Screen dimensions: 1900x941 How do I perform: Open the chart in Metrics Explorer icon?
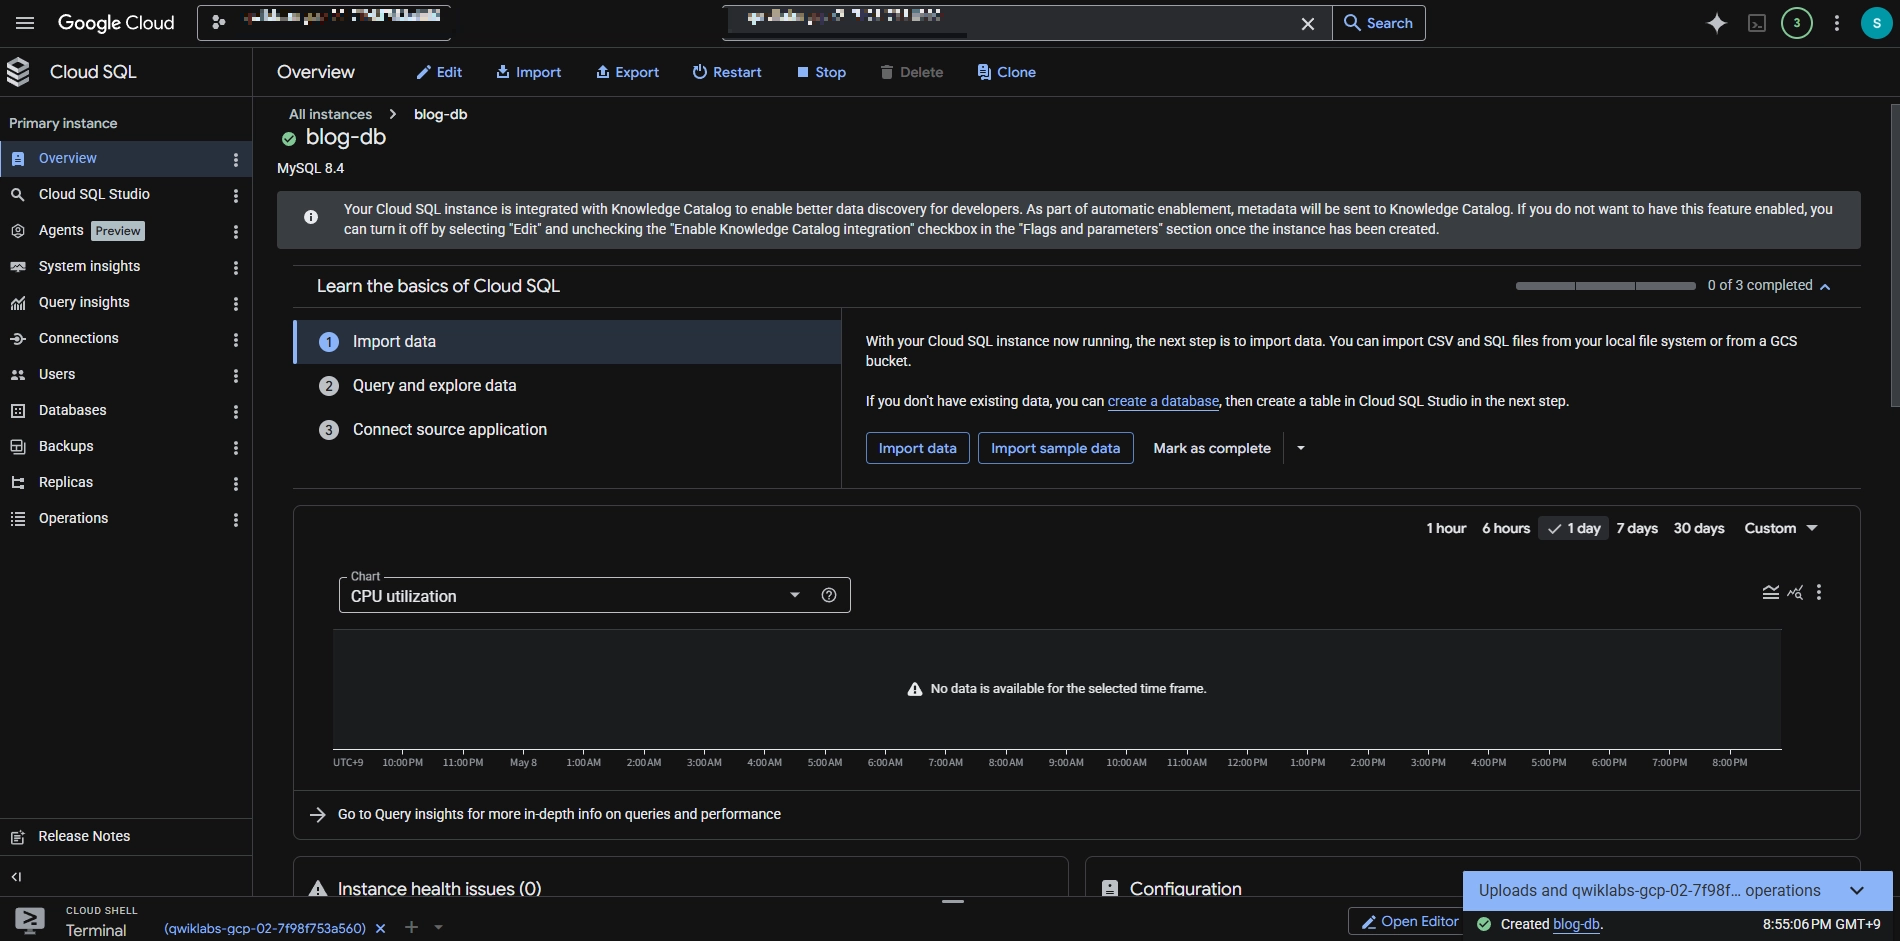pyautogui.click(x=1795, y=593)
